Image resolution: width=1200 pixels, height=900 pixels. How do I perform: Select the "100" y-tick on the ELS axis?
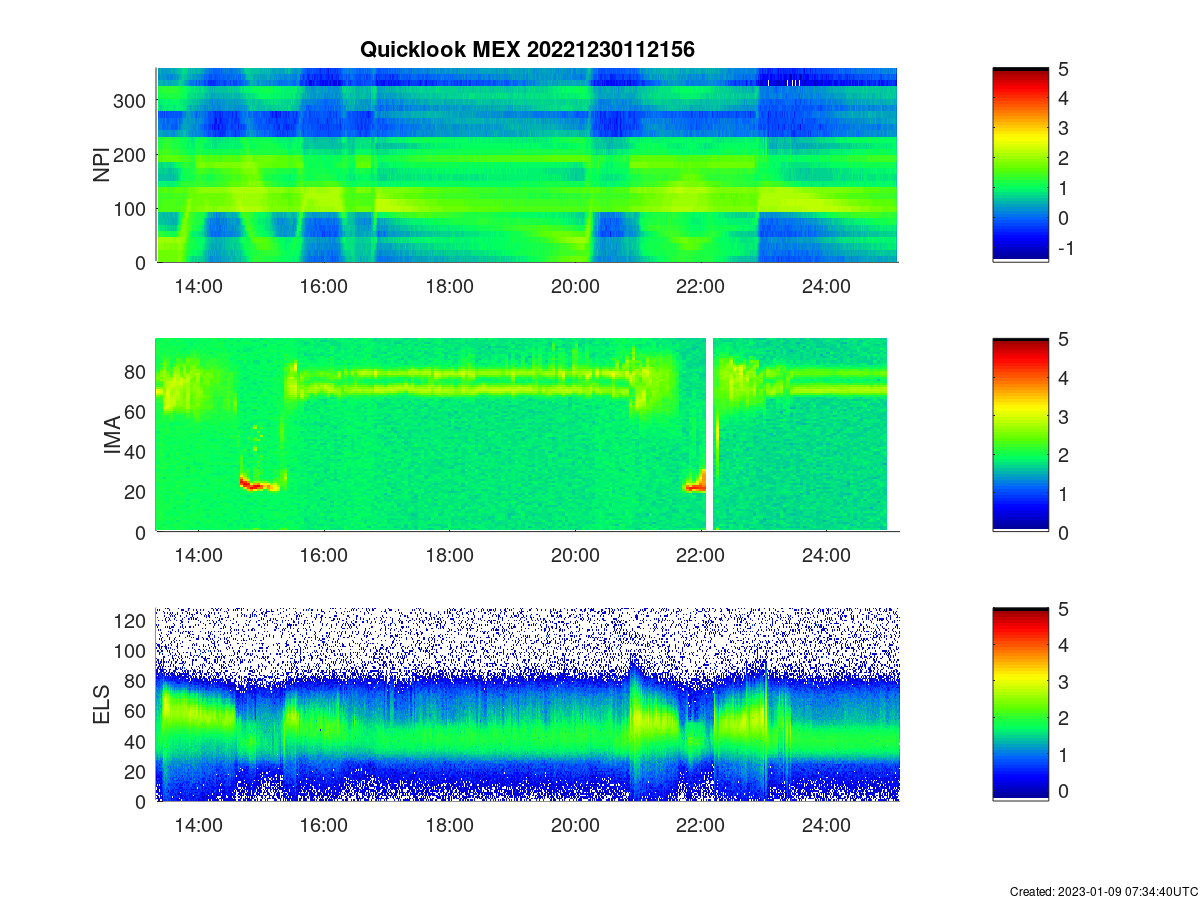coord(131,651)
